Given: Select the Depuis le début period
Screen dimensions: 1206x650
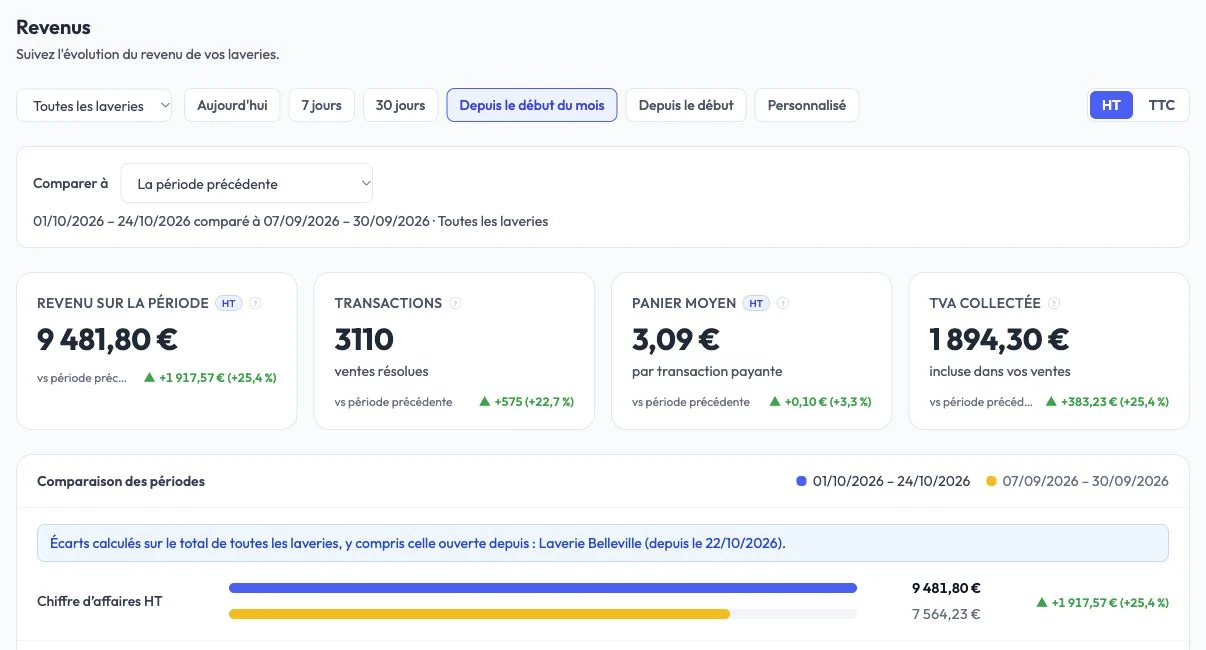Looking at the screenshot, I should pyautogui.click(x=686, y=105).
